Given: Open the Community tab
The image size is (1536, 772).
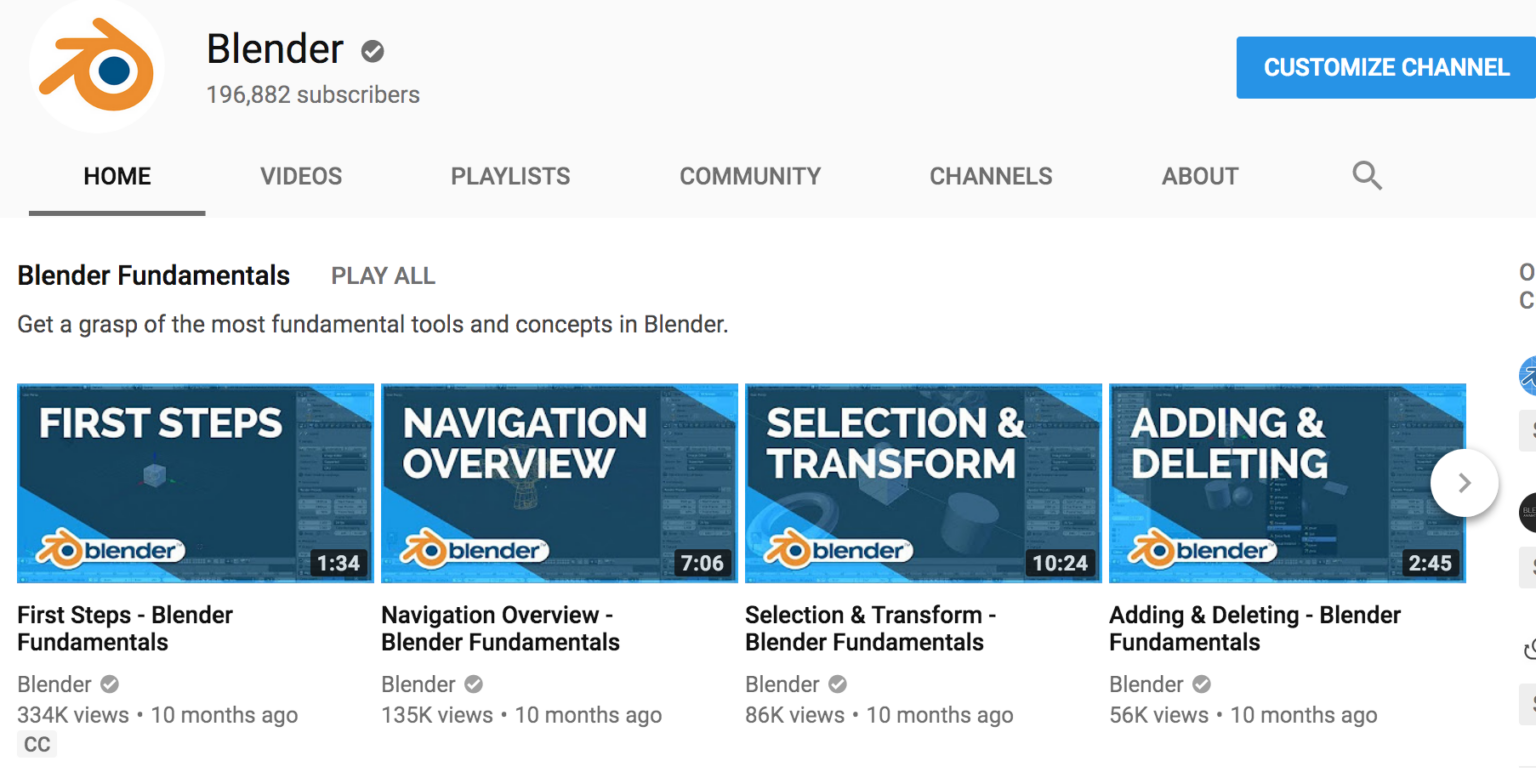Looking at the screenshot, I should (750, 176).
